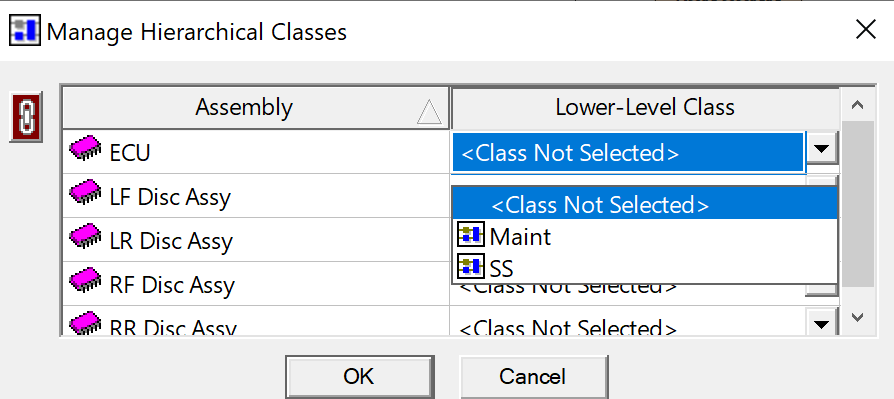Click the scrollbar down arrow
The height and width of the screenshot is (399, 894).
[x=858, y=317]
